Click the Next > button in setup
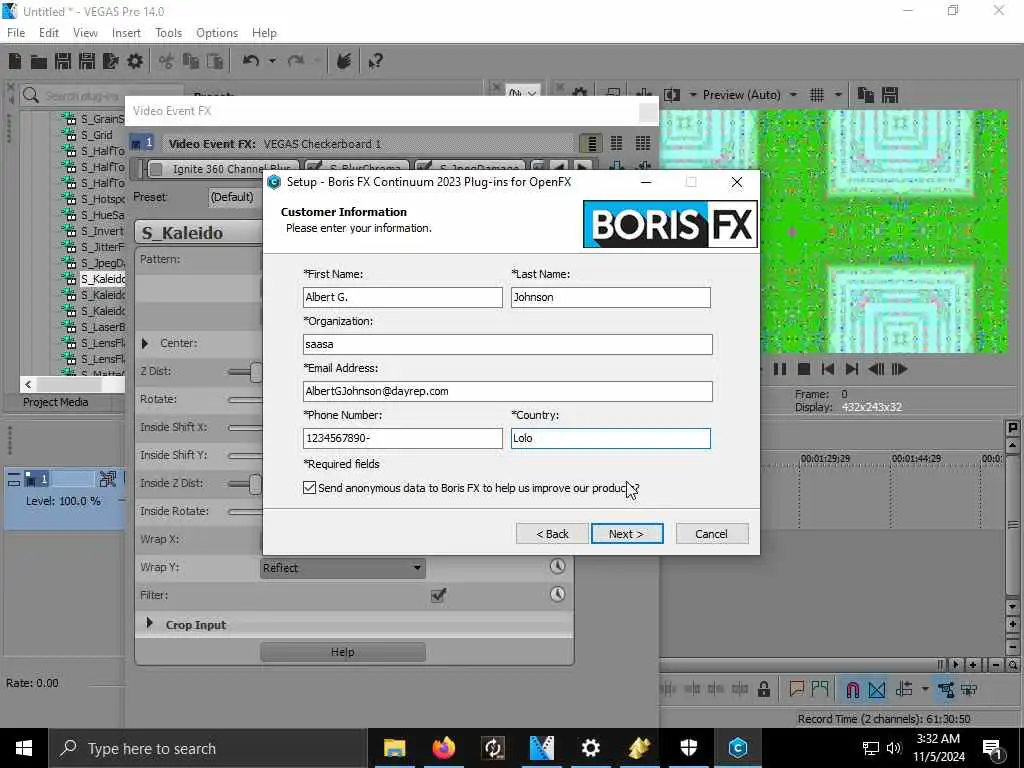This screenshot has height=768, width=1024. (627, 534)
